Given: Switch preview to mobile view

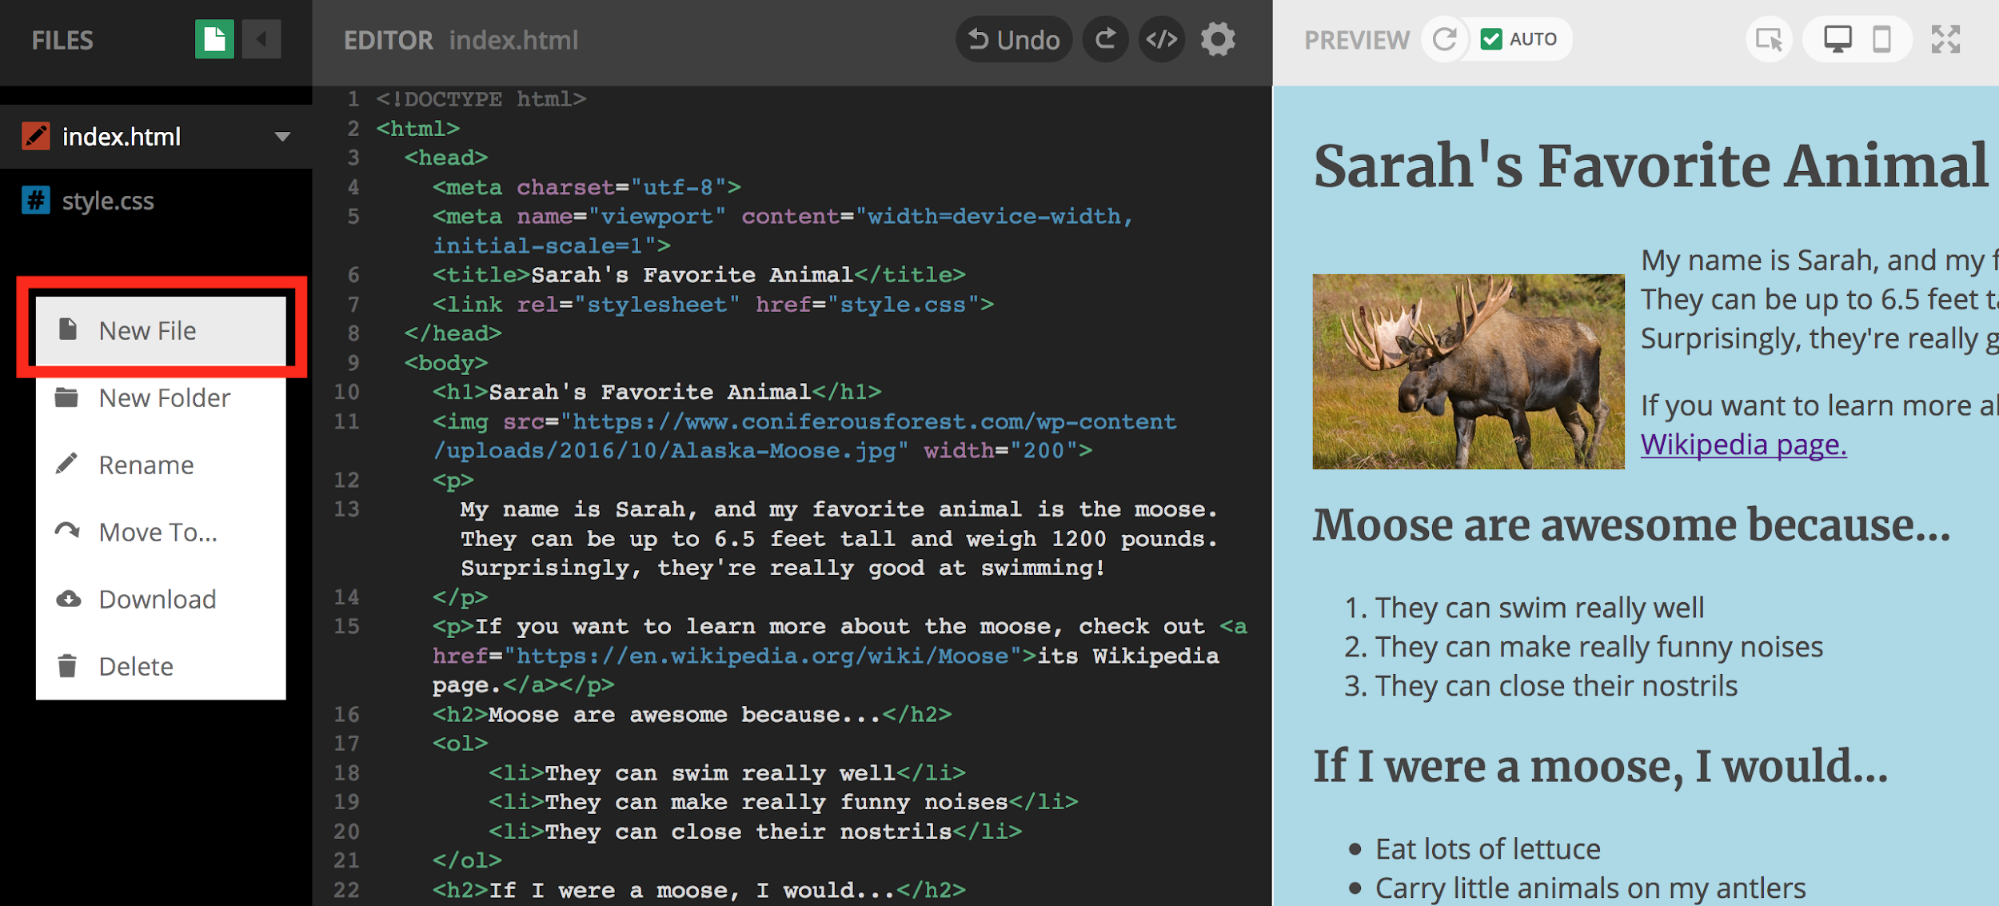Looking at the screenshot, I should (1881, 40).
